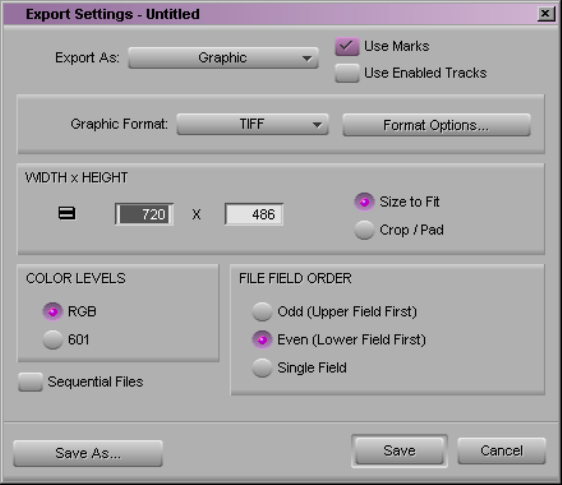Open the Export As dropdown

(x=223, y=58)
